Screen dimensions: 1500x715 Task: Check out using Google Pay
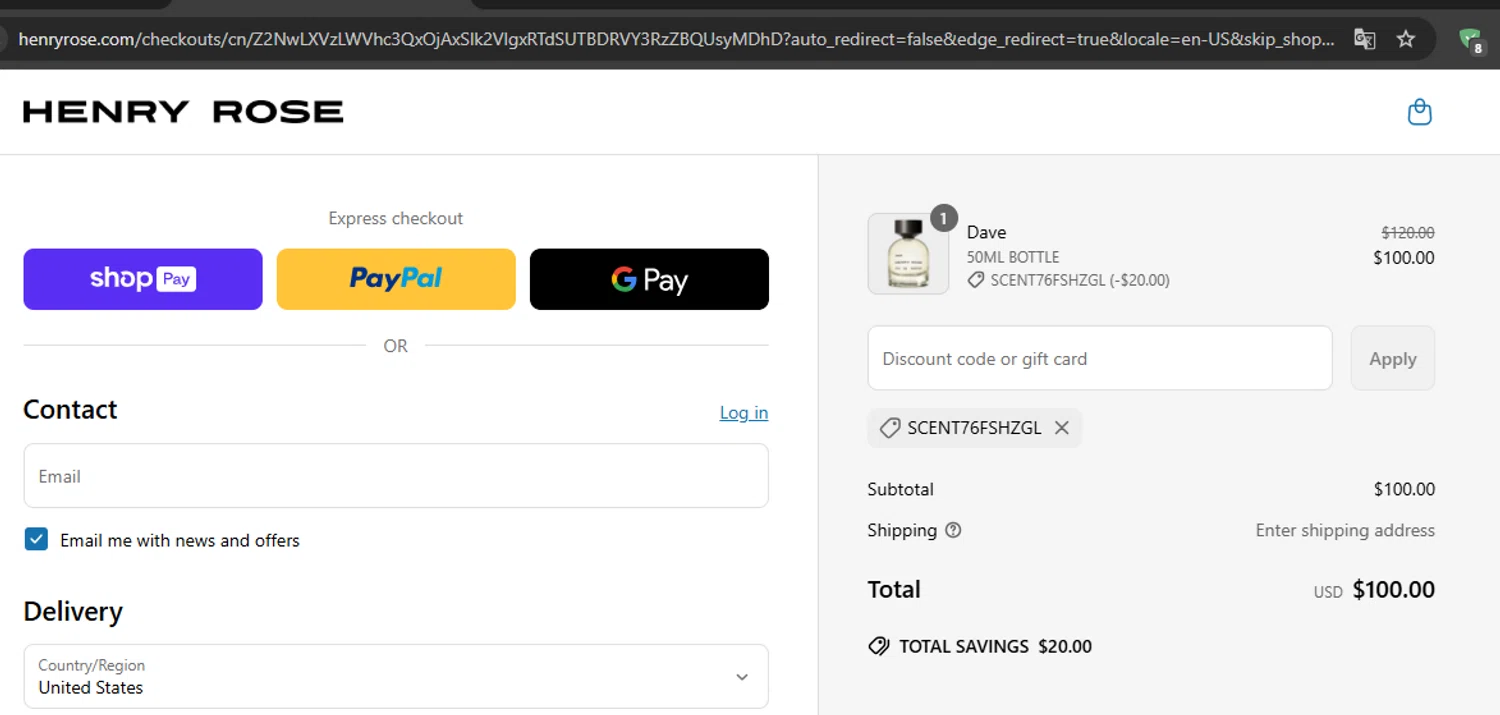click(x=649, y=279)
